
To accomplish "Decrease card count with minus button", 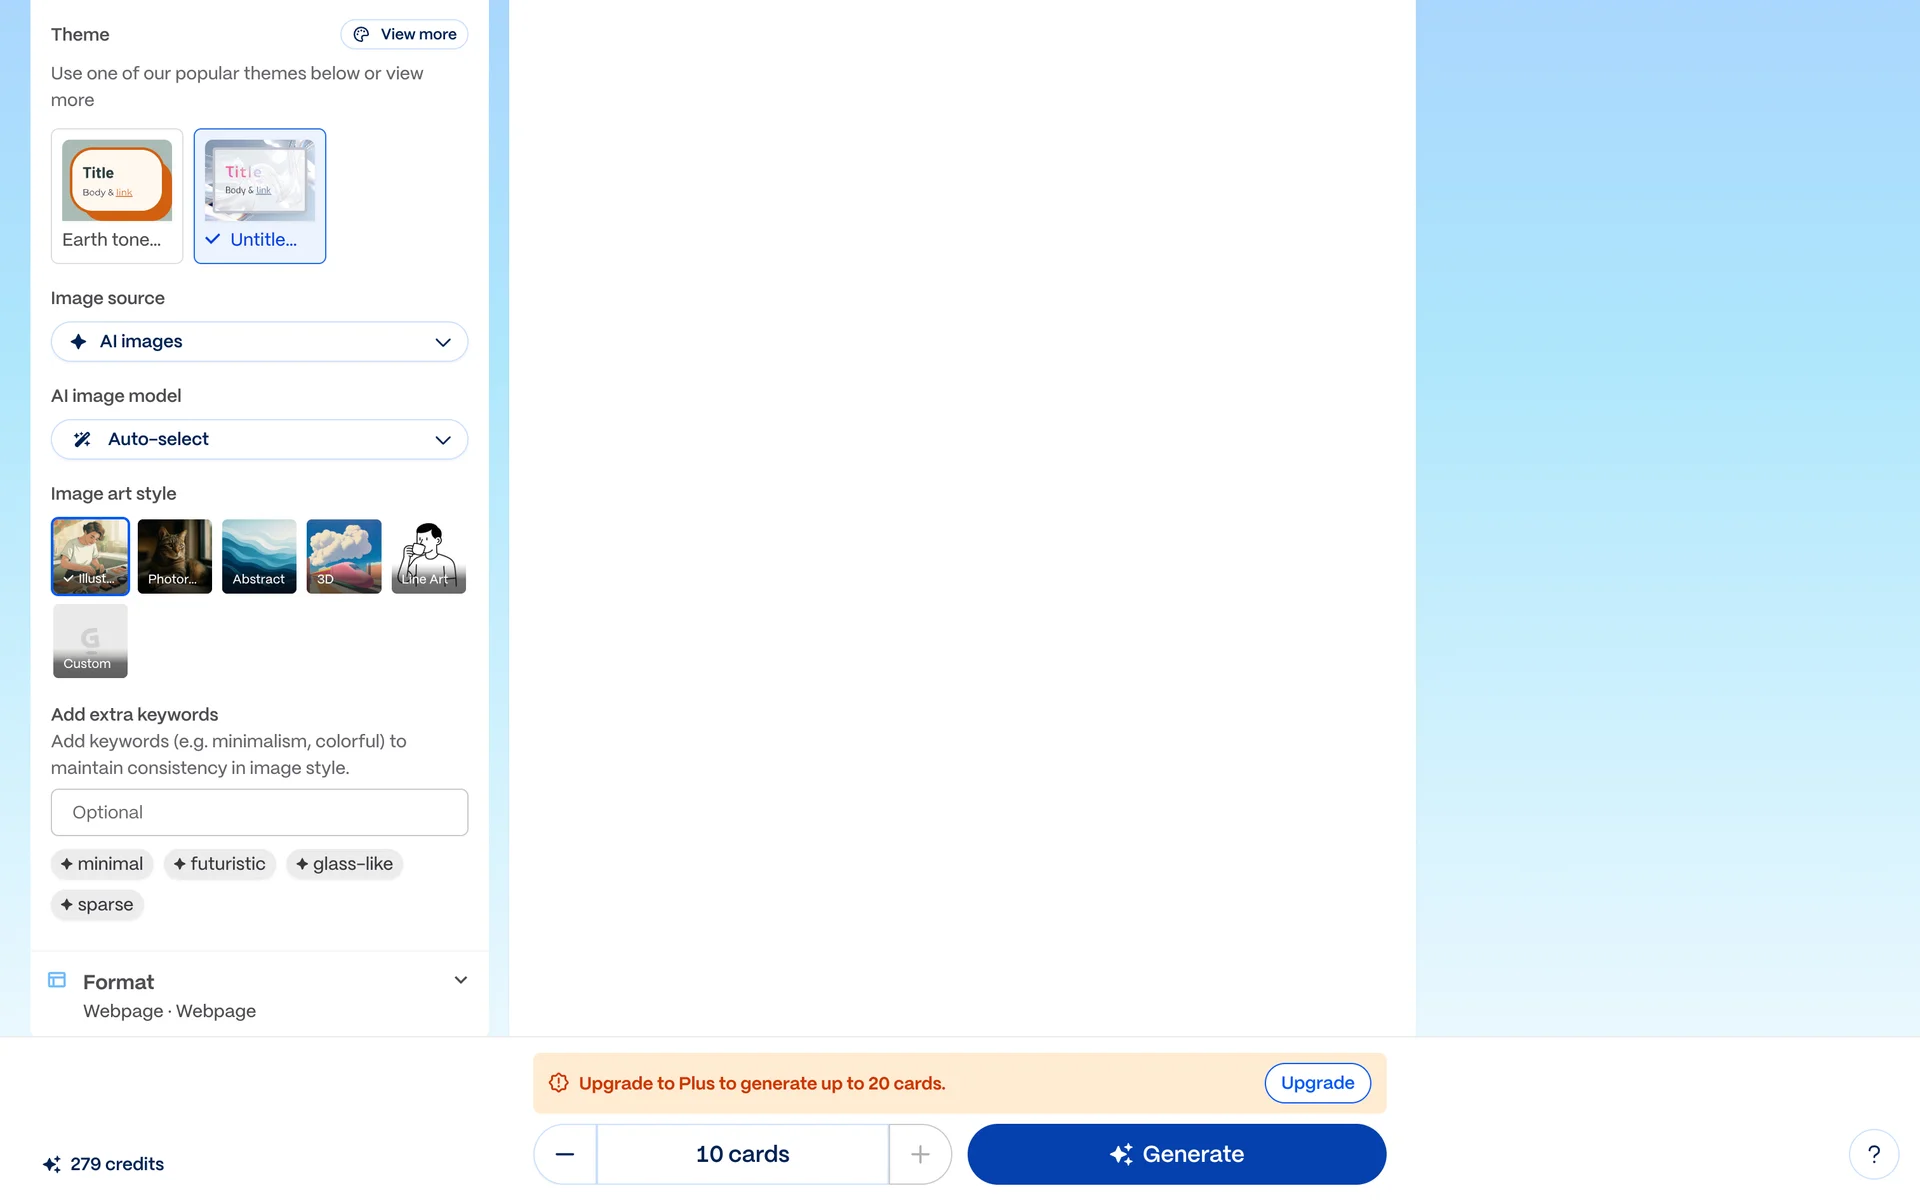I will [565, 1154].
